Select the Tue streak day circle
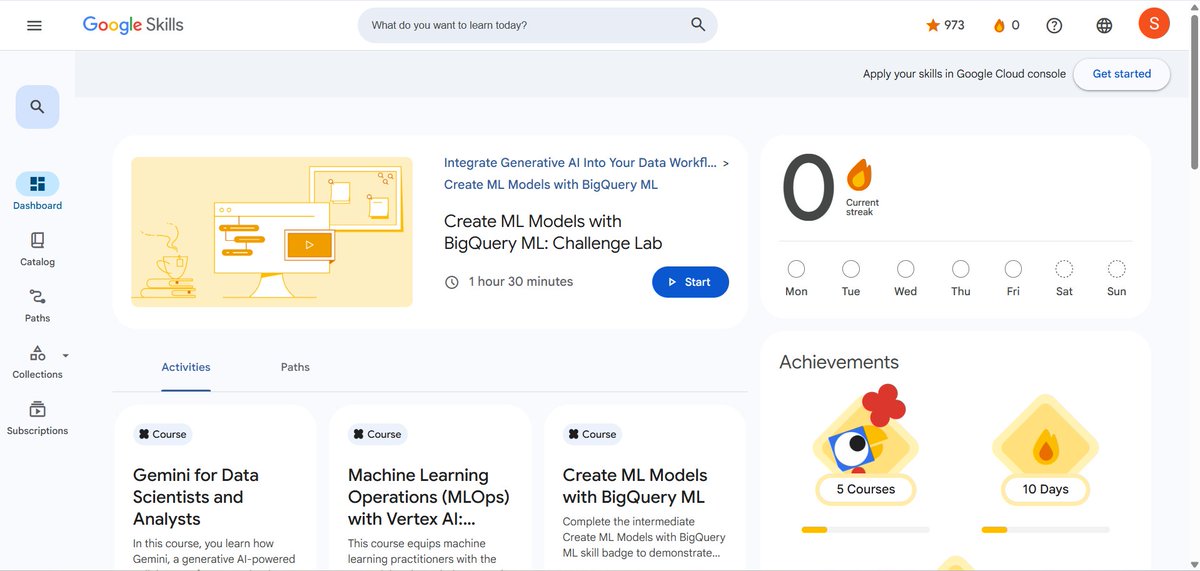The height and width of the screenshot is (571, 1200). click(851, 269)
